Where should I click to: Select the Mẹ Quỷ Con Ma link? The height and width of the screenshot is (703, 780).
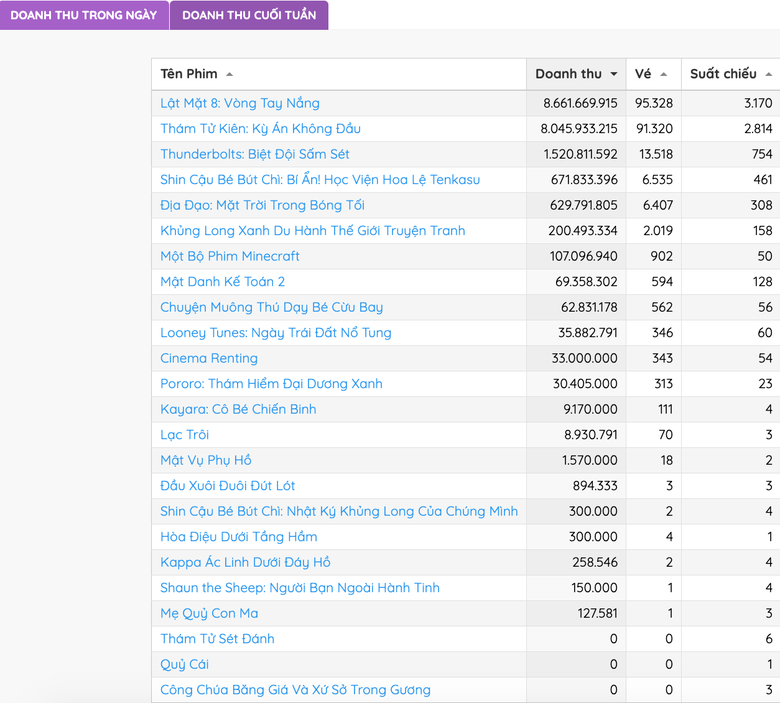[x=209, y=613]
